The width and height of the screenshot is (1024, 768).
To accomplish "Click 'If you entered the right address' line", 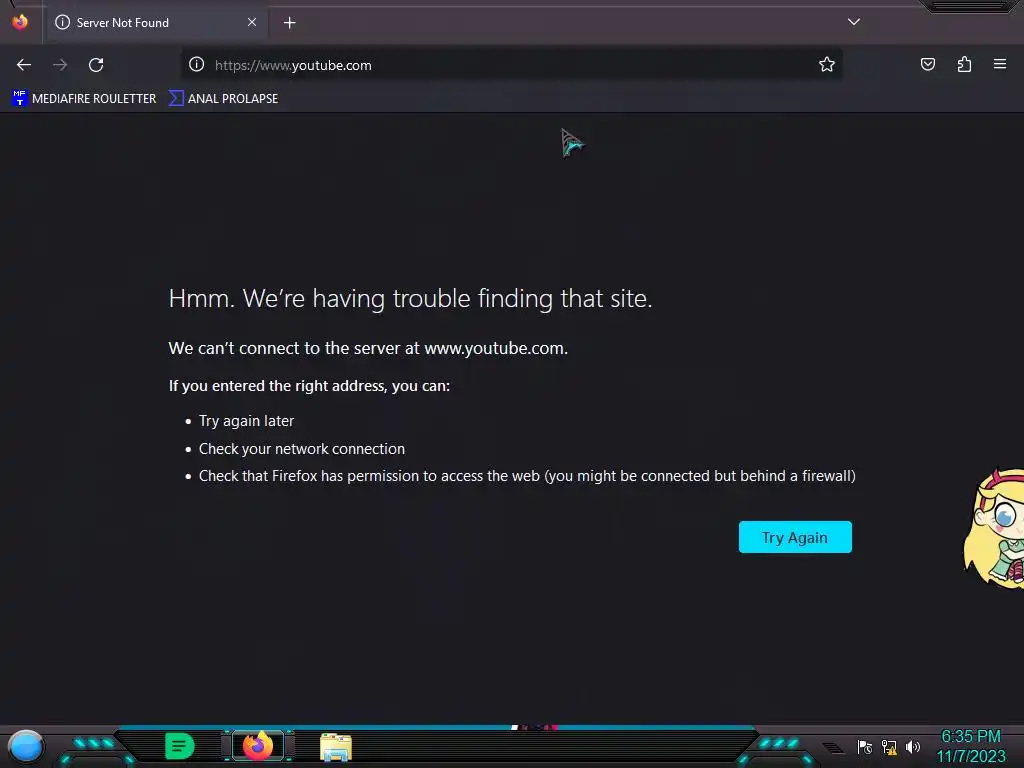I will click(309, 386).
